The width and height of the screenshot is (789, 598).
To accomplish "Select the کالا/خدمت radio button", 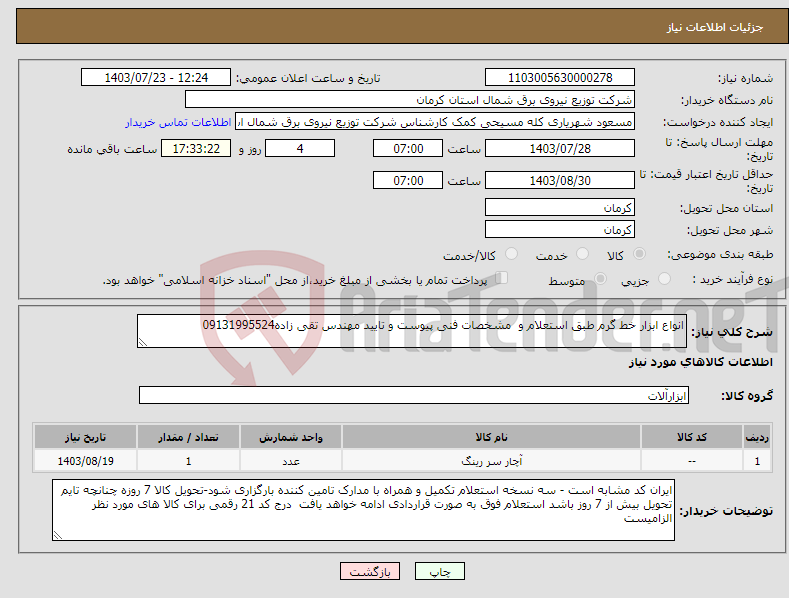I will [511, 254].
